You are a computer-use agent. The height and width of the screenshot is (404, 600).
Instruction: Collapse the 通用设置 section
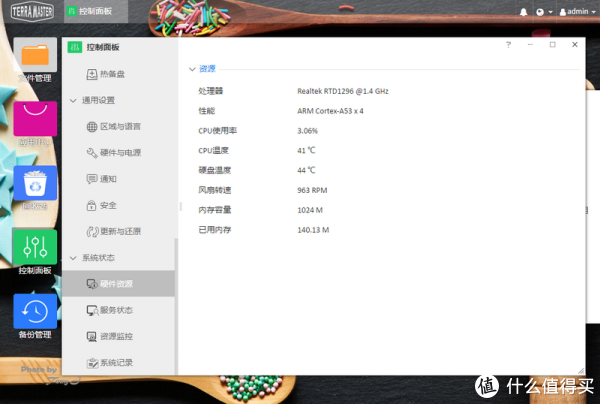tap(72, 101)
